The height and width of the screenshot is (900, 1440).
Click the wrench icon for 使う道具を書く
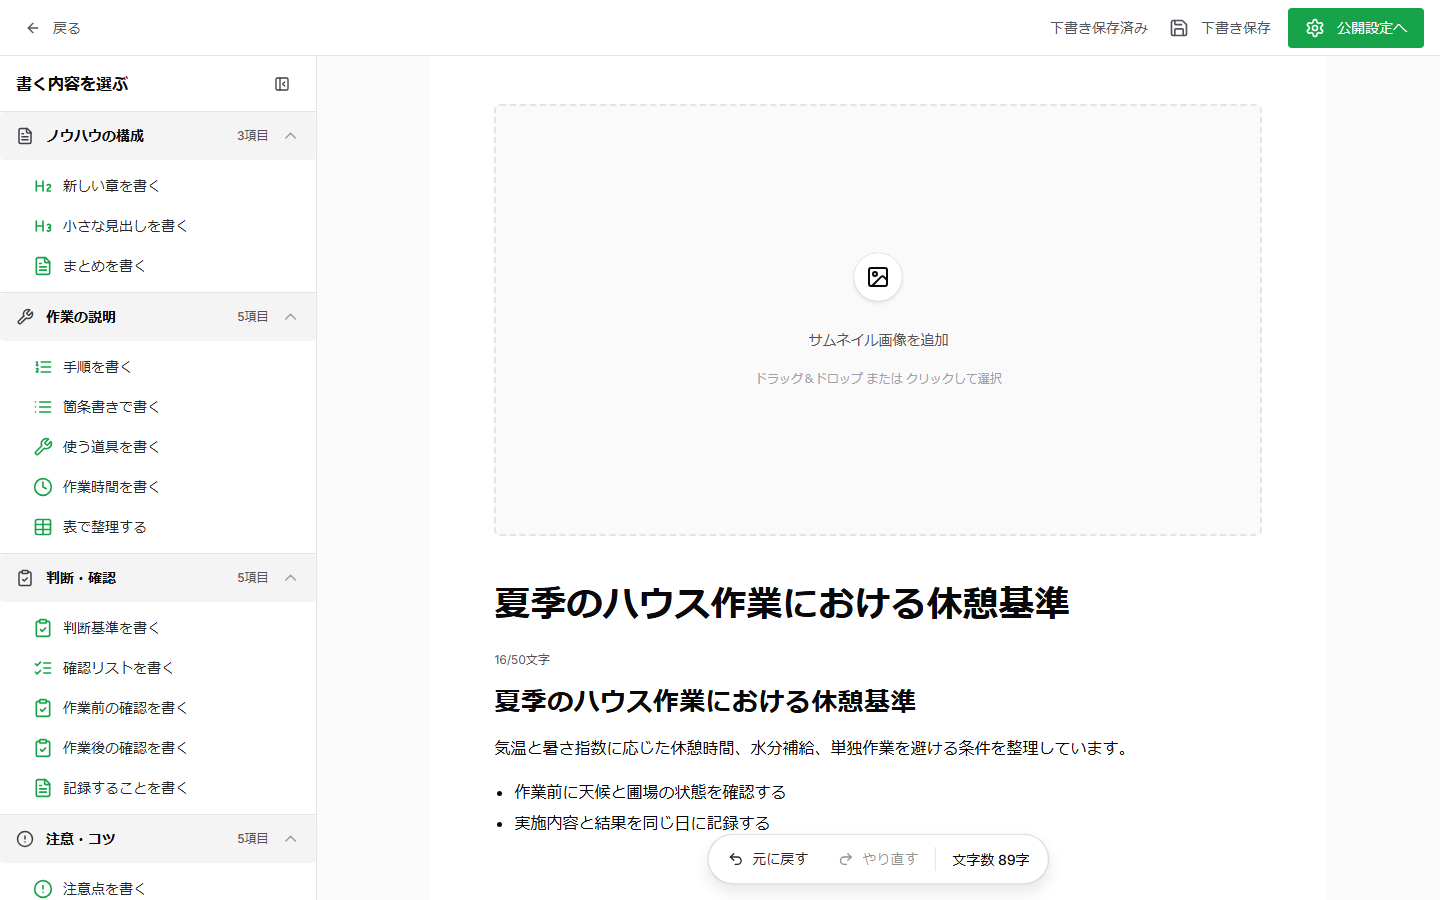[43, 447]
